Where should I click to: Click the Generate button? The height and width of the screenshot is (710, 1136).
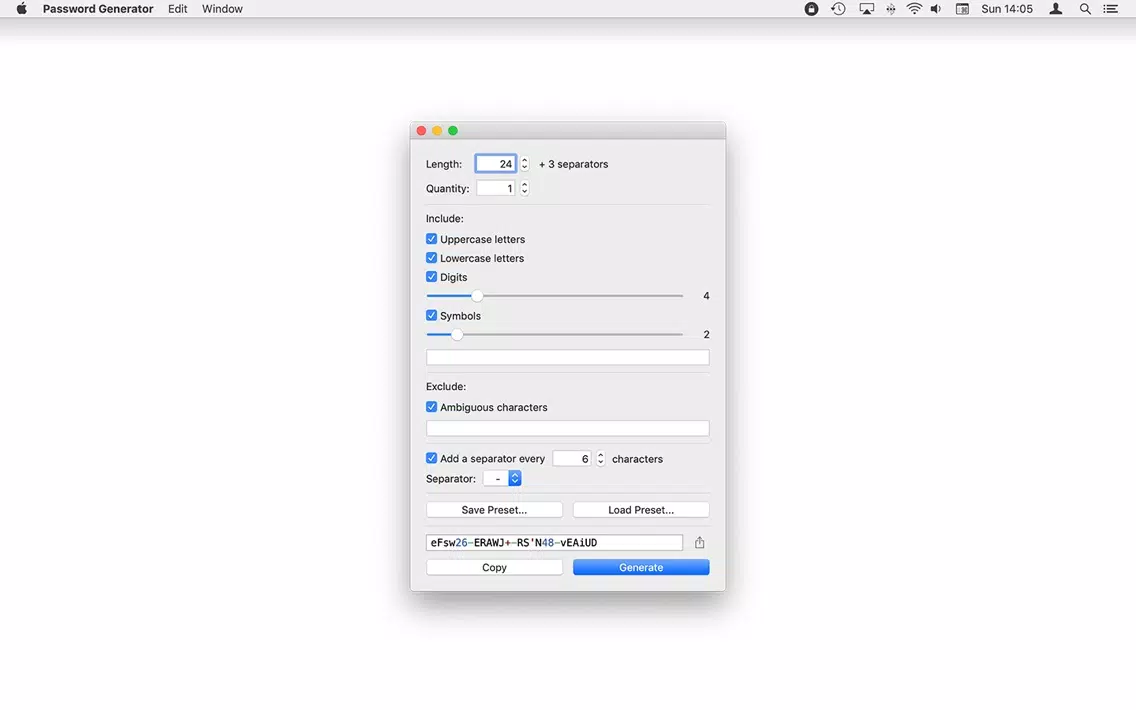640,567
